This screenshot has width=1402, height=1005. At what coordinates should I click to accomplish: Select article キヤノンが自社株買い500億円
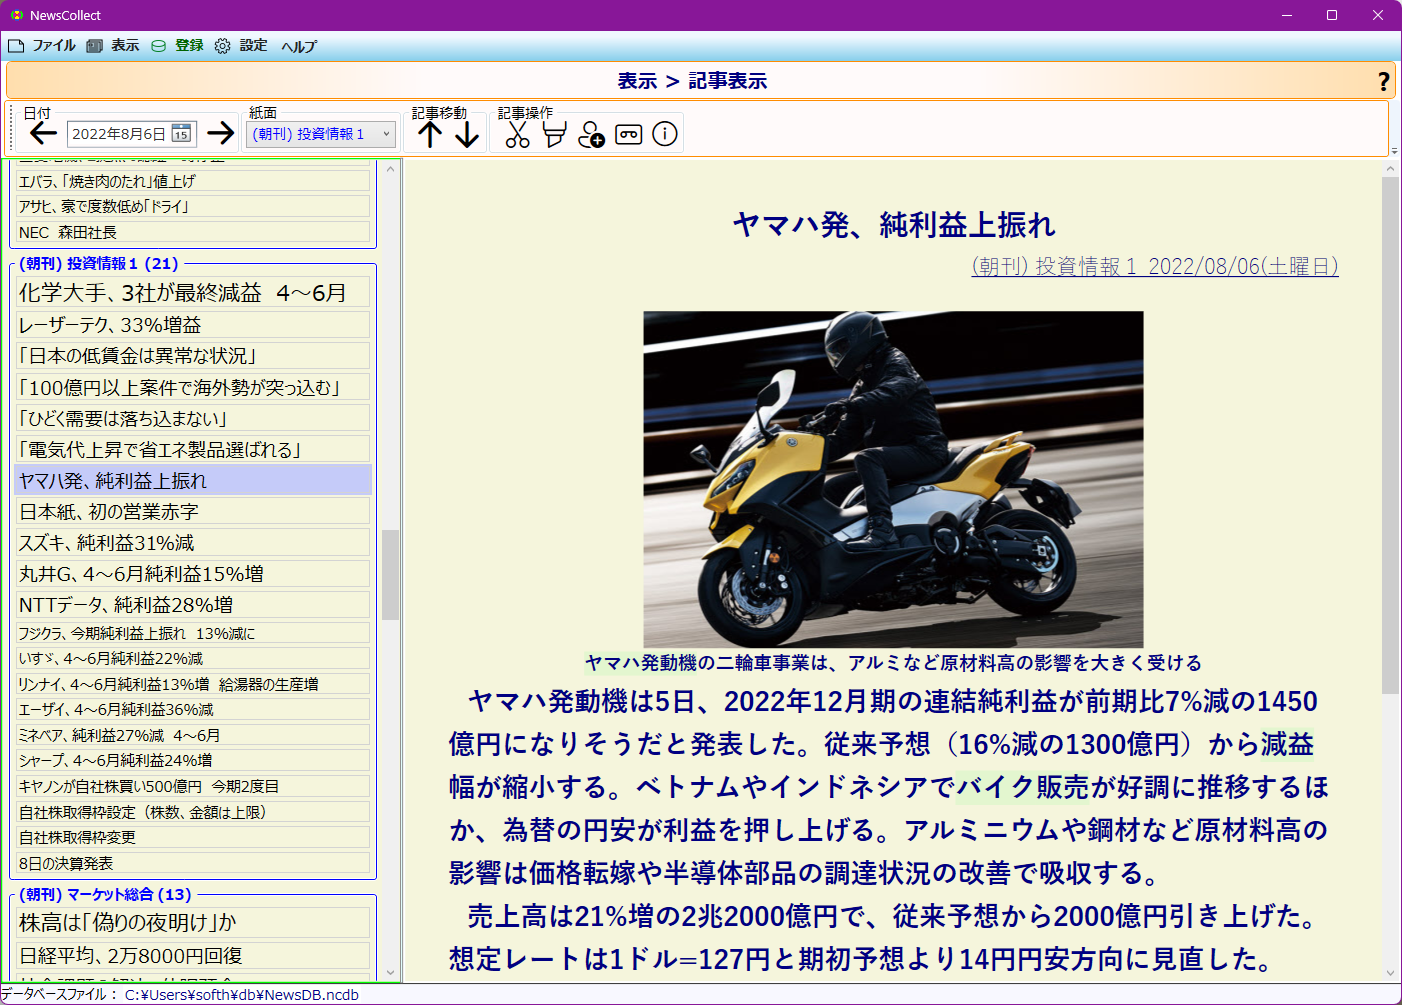click(193, 786)
